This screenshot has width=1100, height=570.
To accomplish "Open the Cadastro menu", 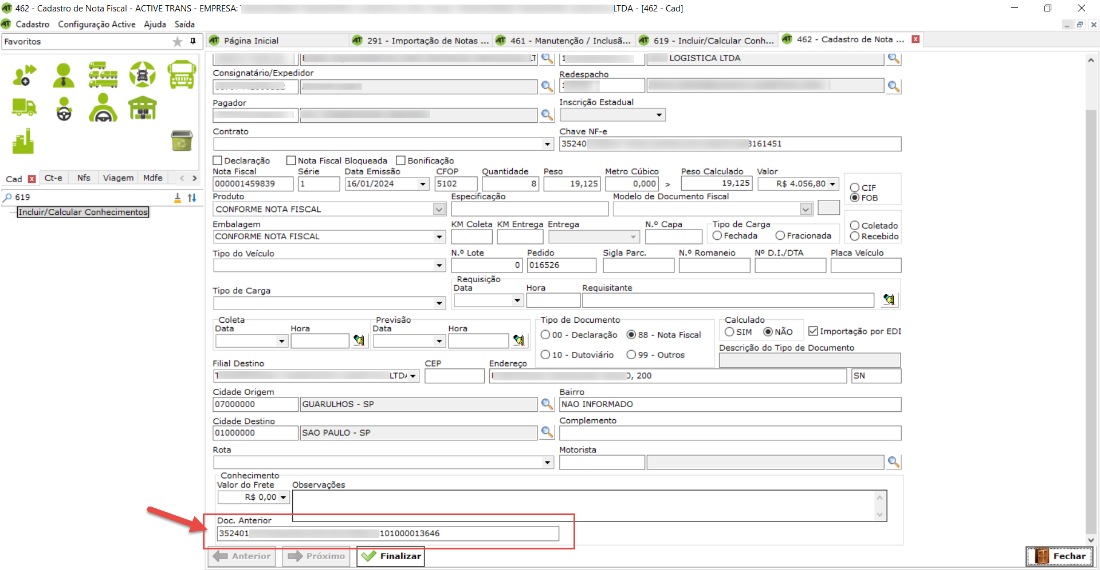I will click(32, 24).
